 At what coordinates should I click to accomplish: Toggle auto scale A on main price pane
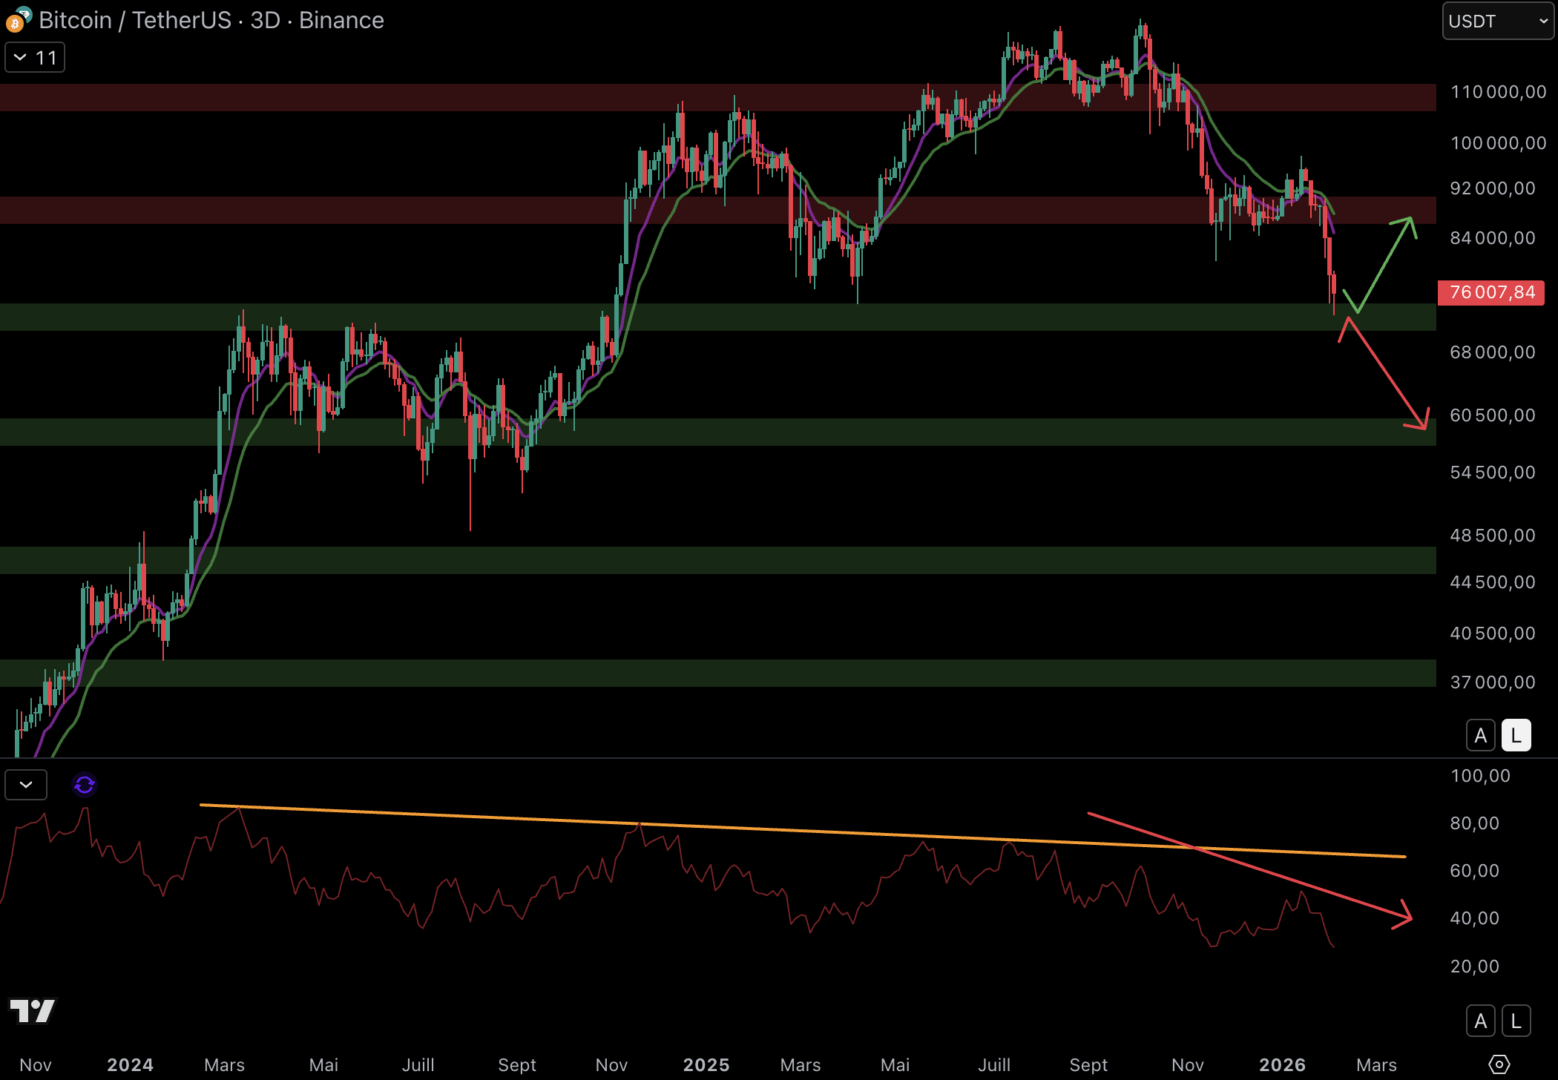pos(1480,735)
